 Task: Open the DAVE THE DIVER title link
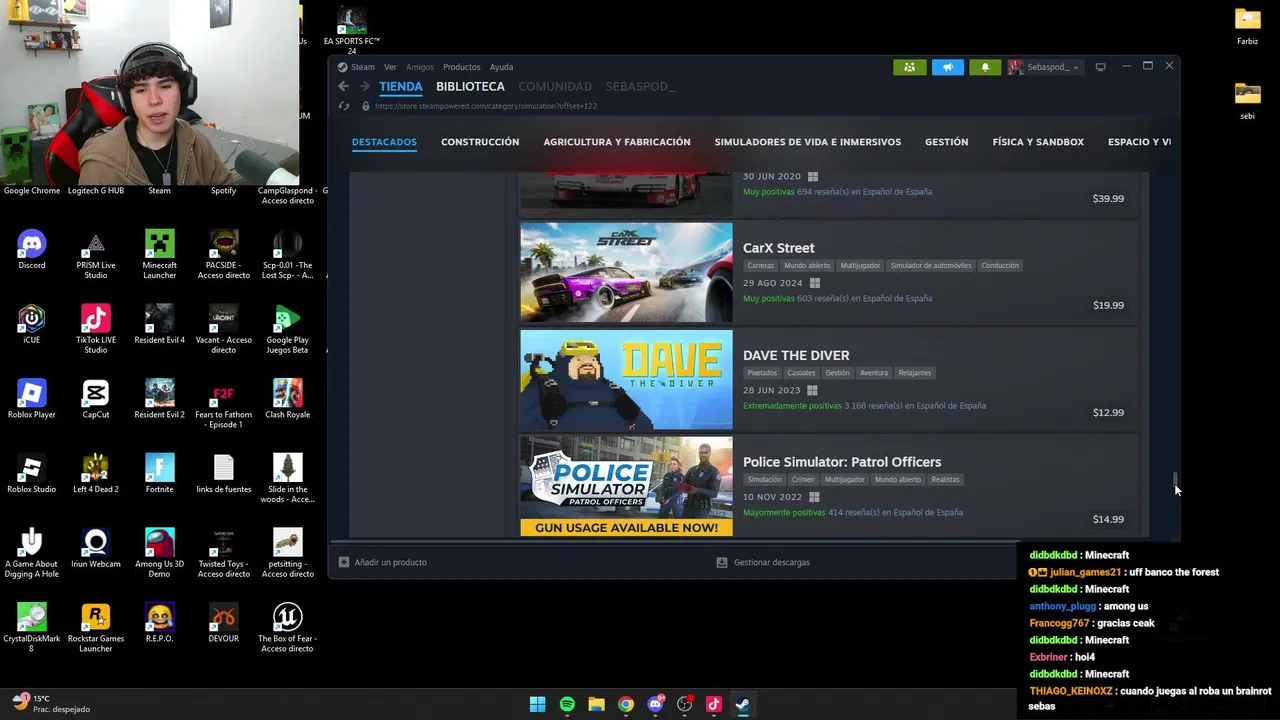click(796, 355)
